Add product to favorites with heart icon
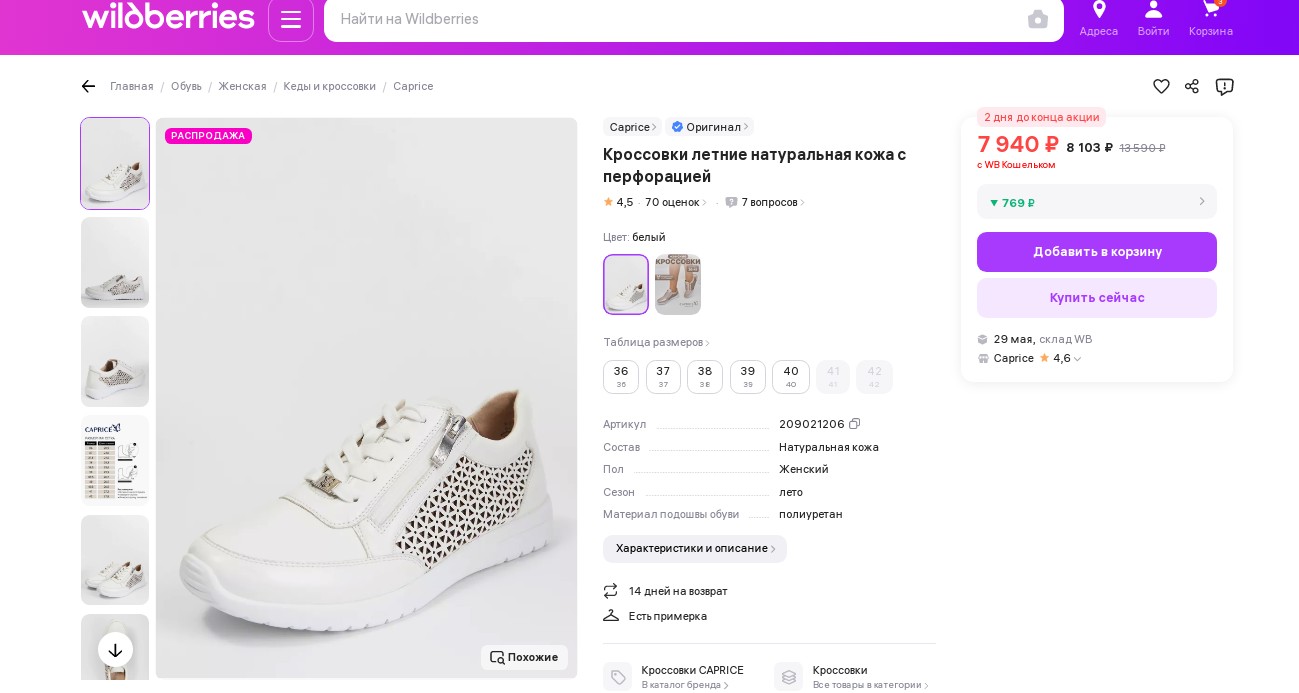1299x693 pixels. (x=1161, y=86)
